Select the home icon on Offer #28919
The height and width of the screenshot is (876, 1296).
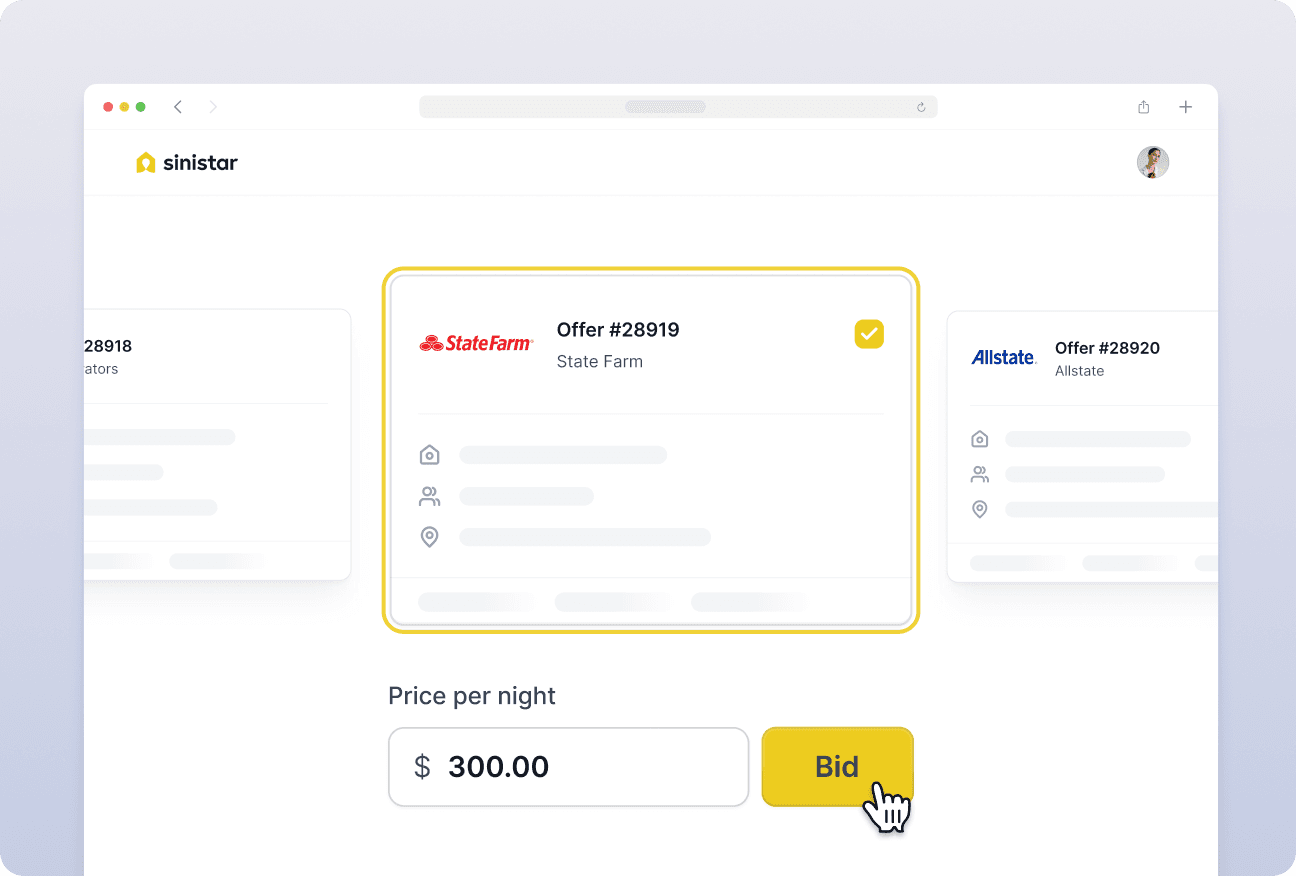pyautogui.click(x=430, y=454)
